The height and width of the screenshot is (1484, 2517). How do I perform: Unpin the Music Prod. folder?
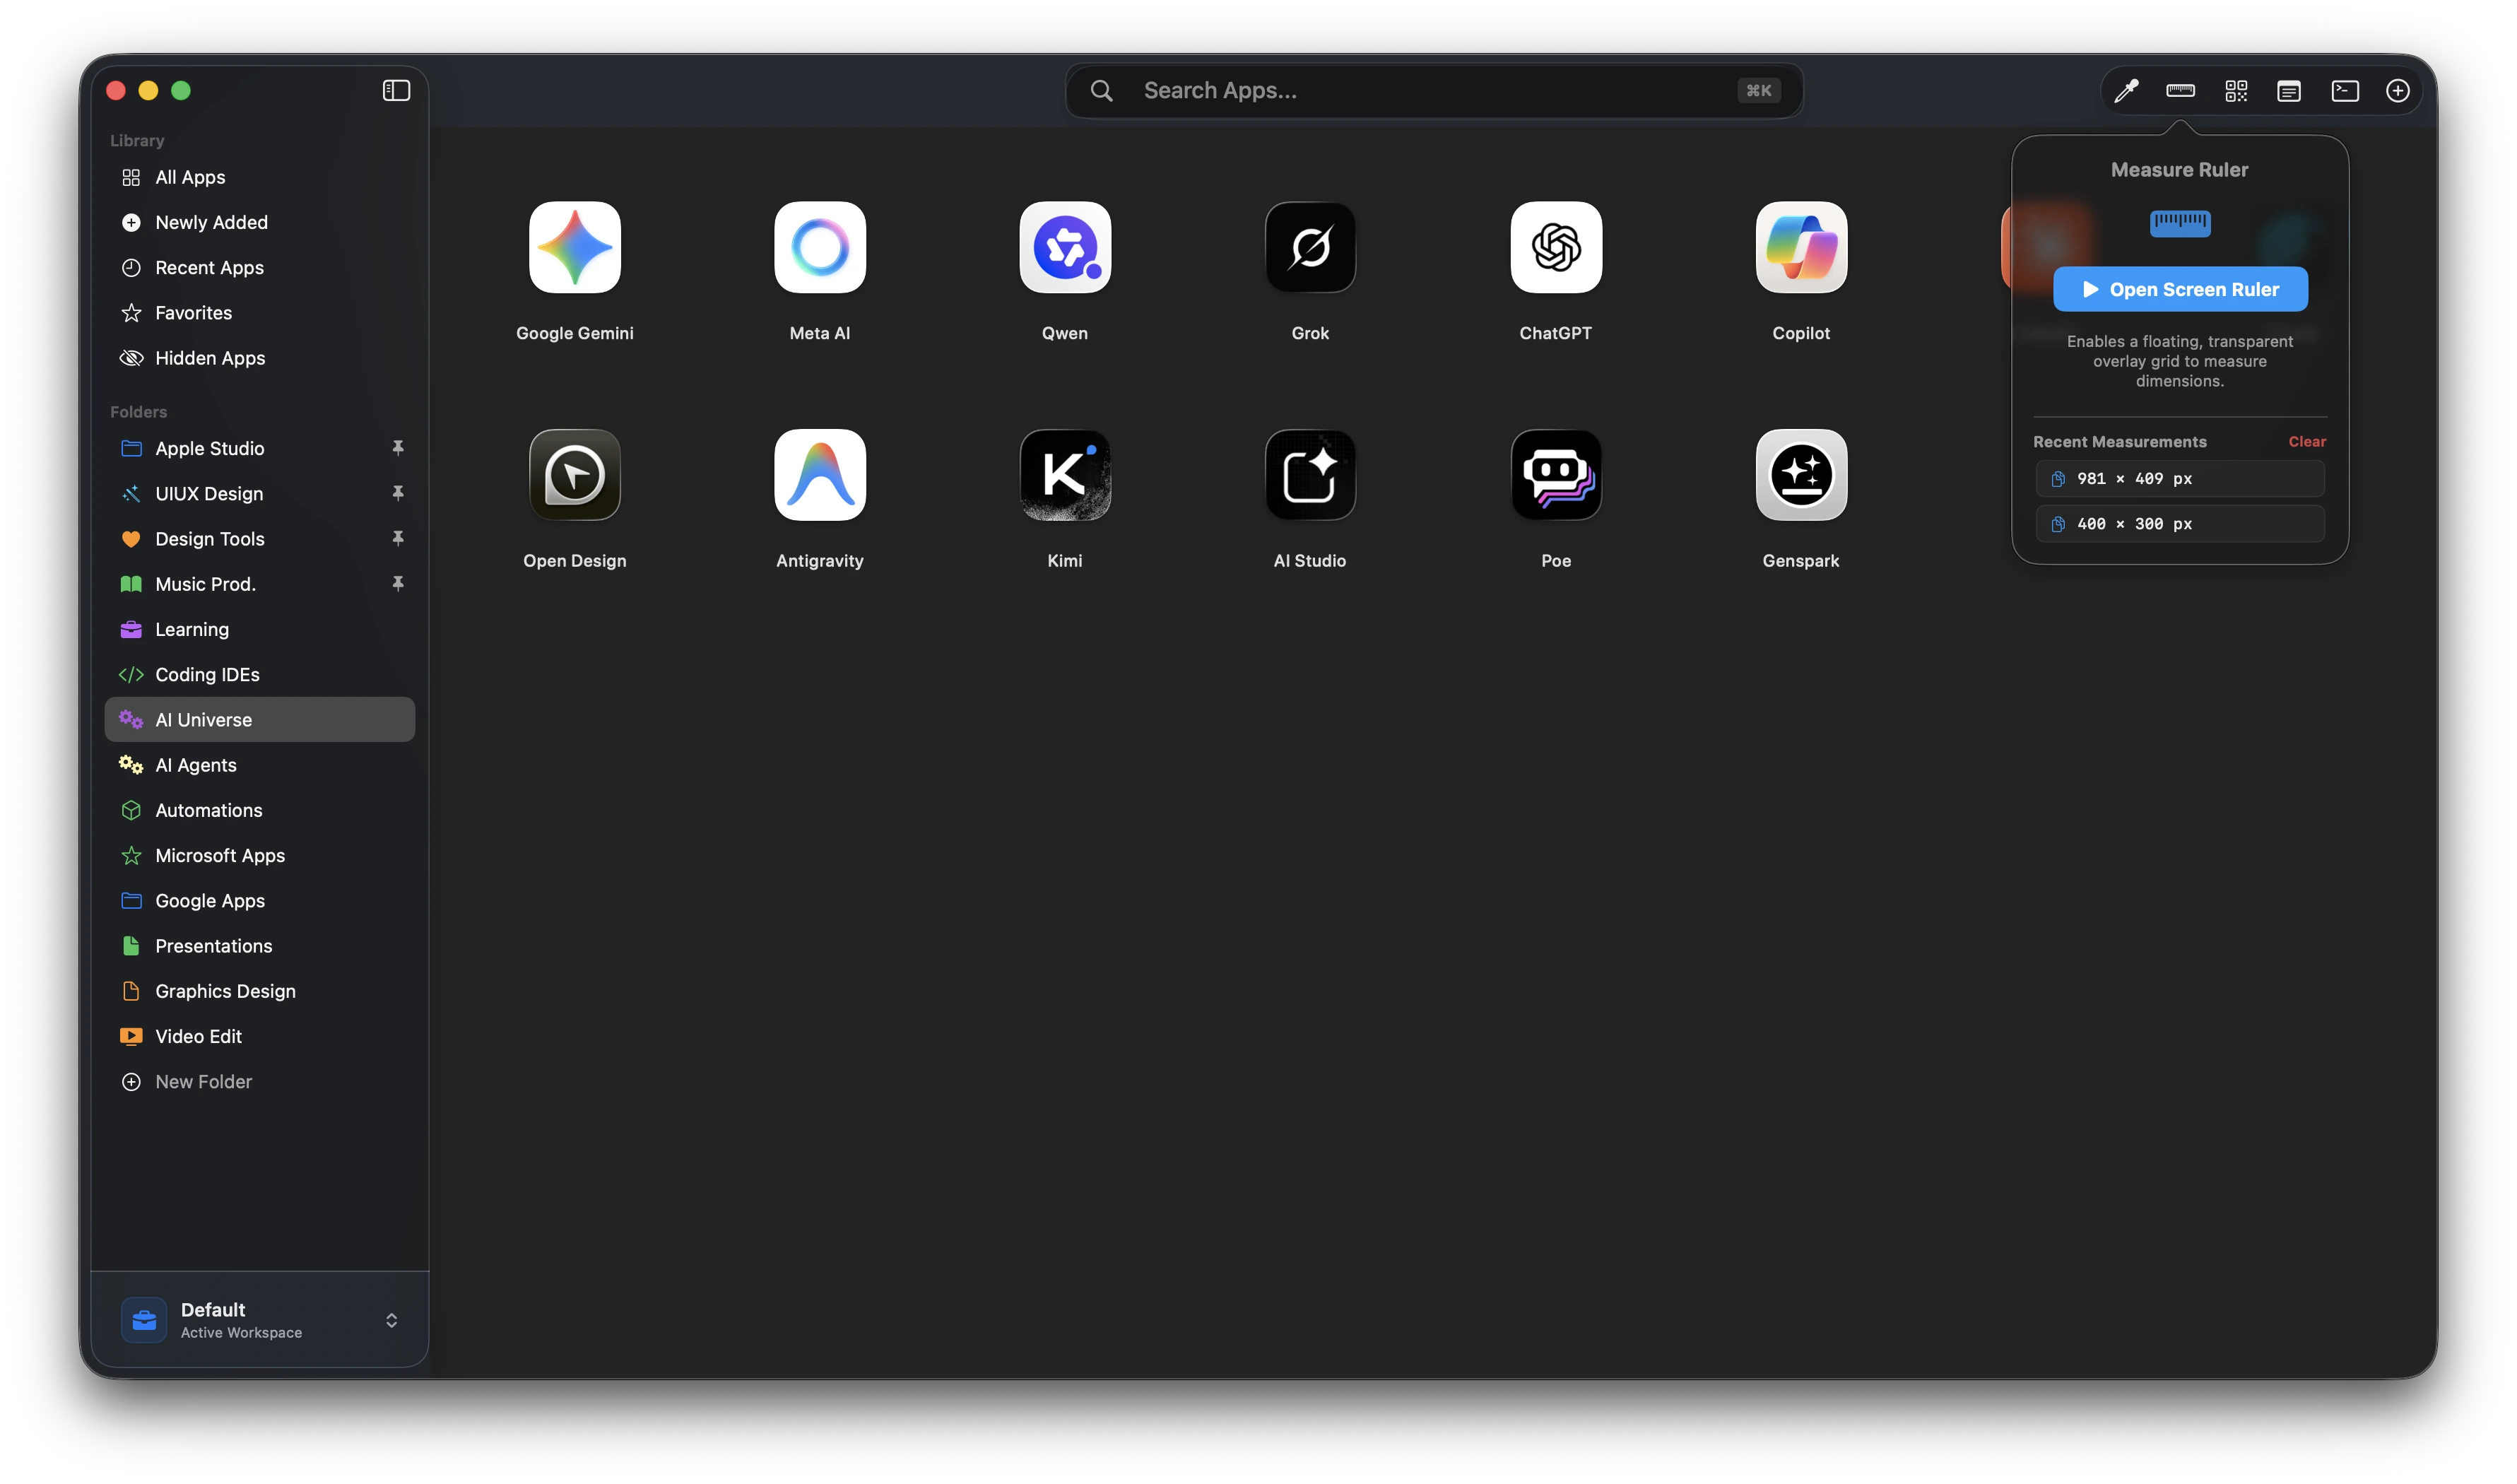point(398,583)
